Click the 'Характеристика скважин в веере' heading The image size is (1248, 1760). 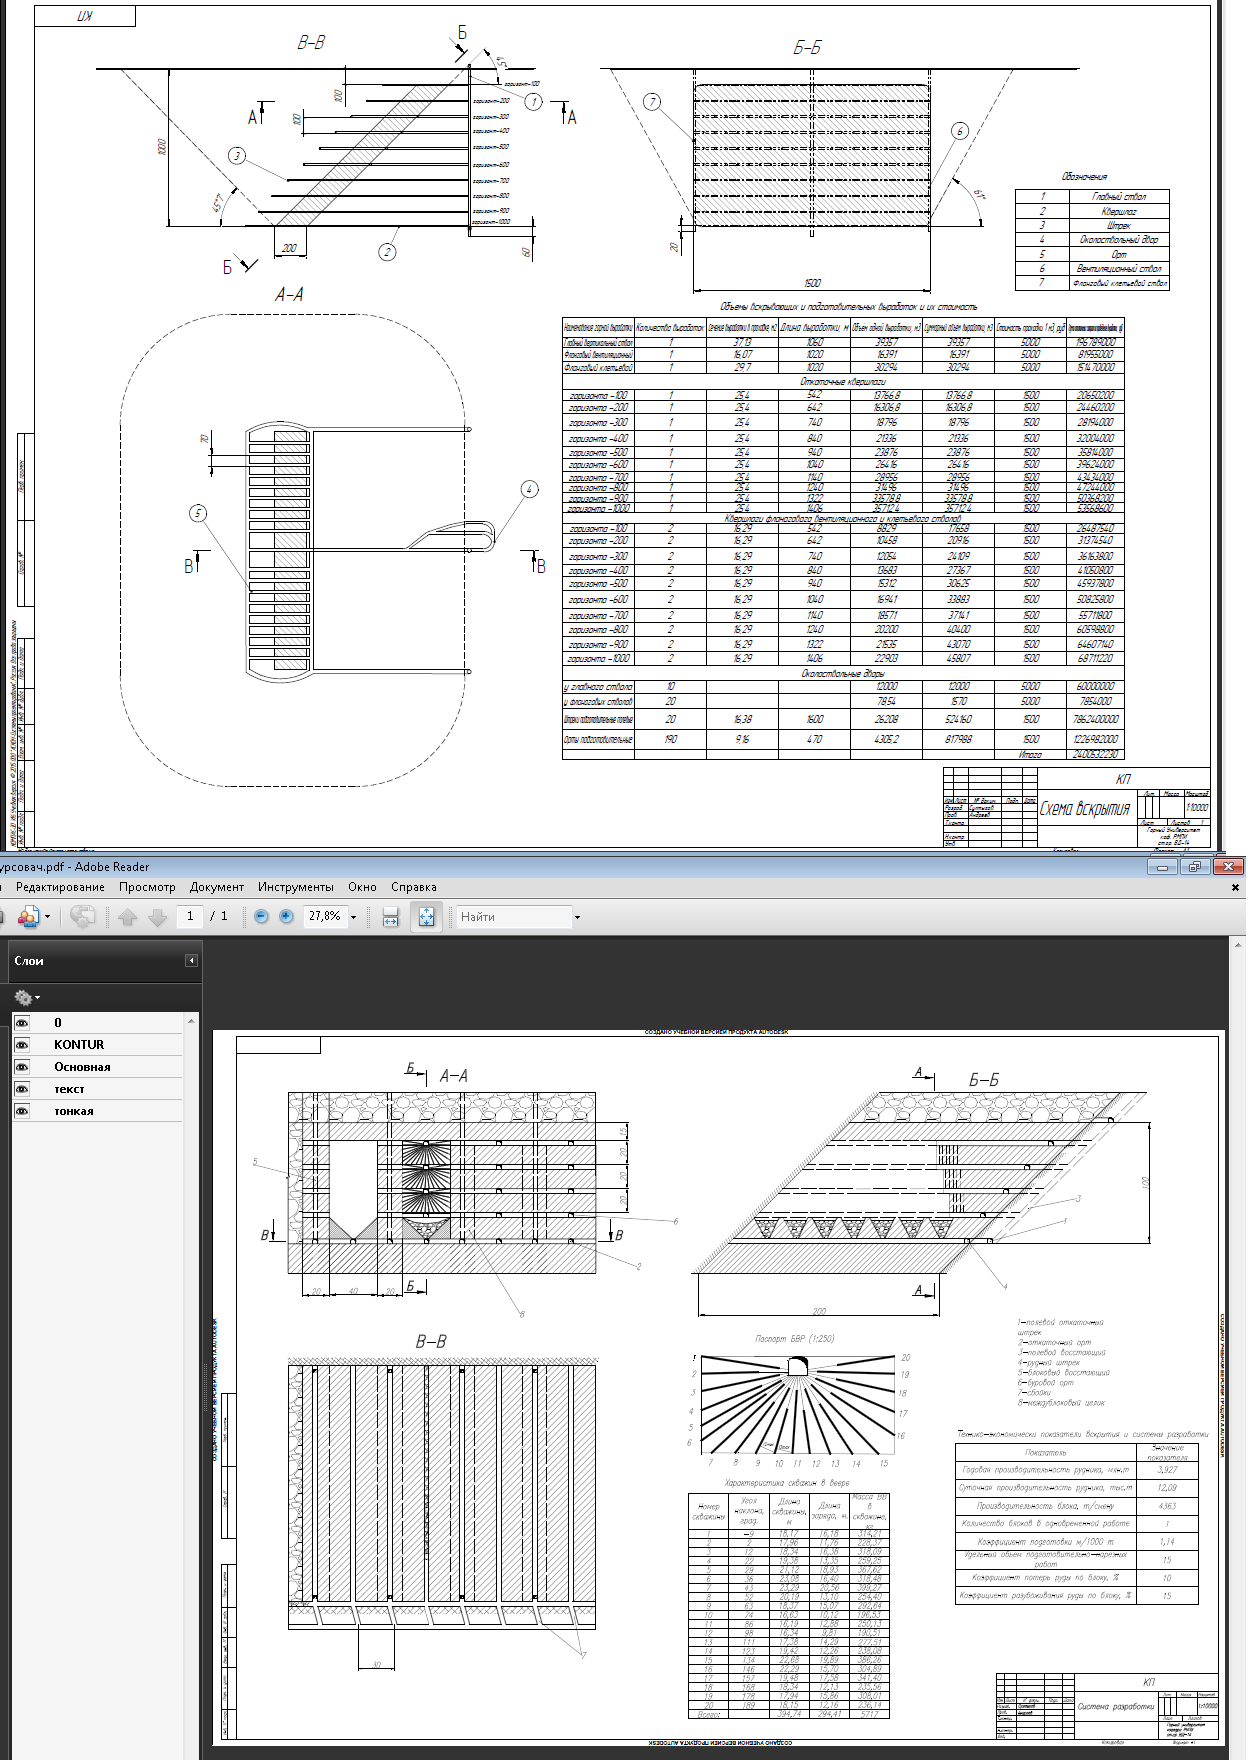(x=787, y=1482)
